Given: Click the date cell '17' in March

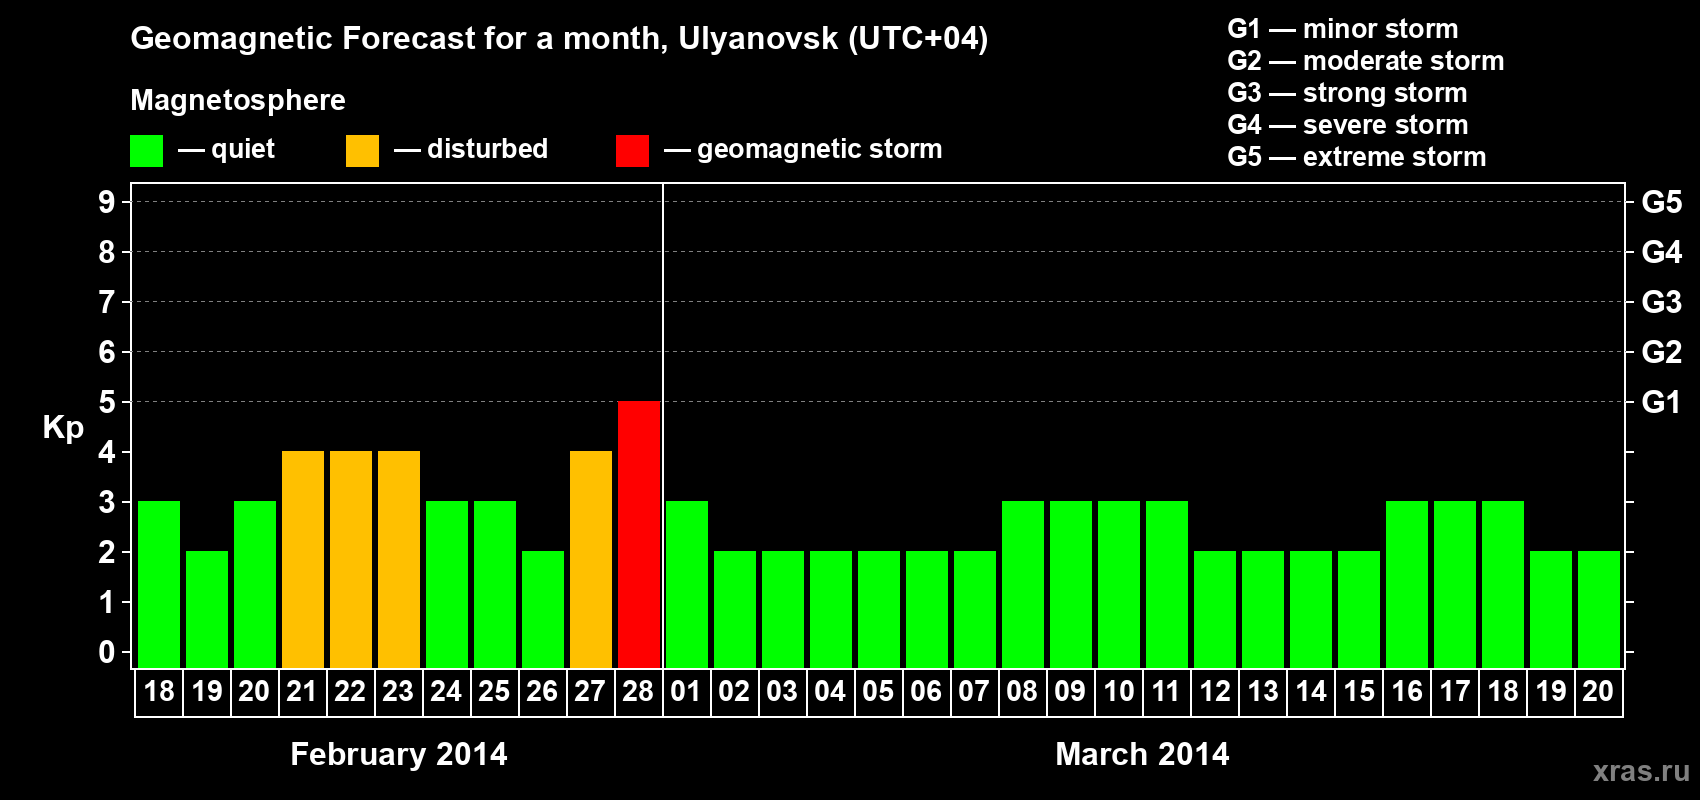Looking at the screenshot, I should [x=1455, y=692].
